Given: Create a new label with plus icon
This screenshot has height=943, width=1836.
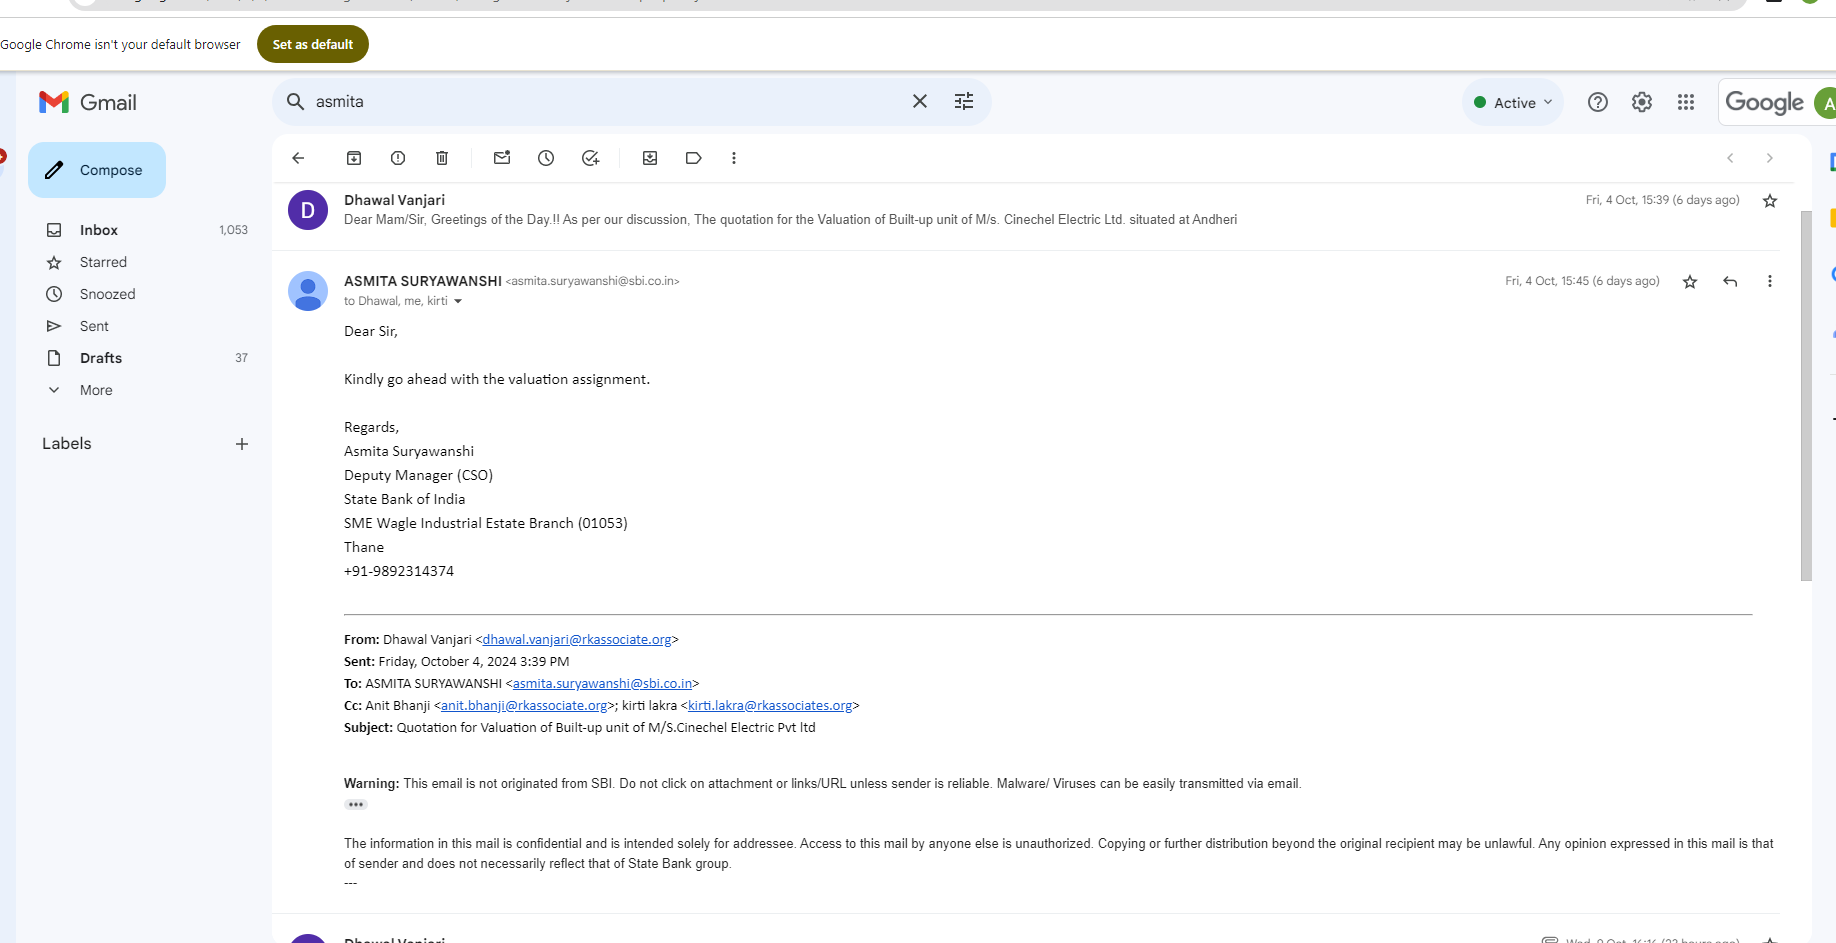Looking at the screenshot, I should coord(242,444).
